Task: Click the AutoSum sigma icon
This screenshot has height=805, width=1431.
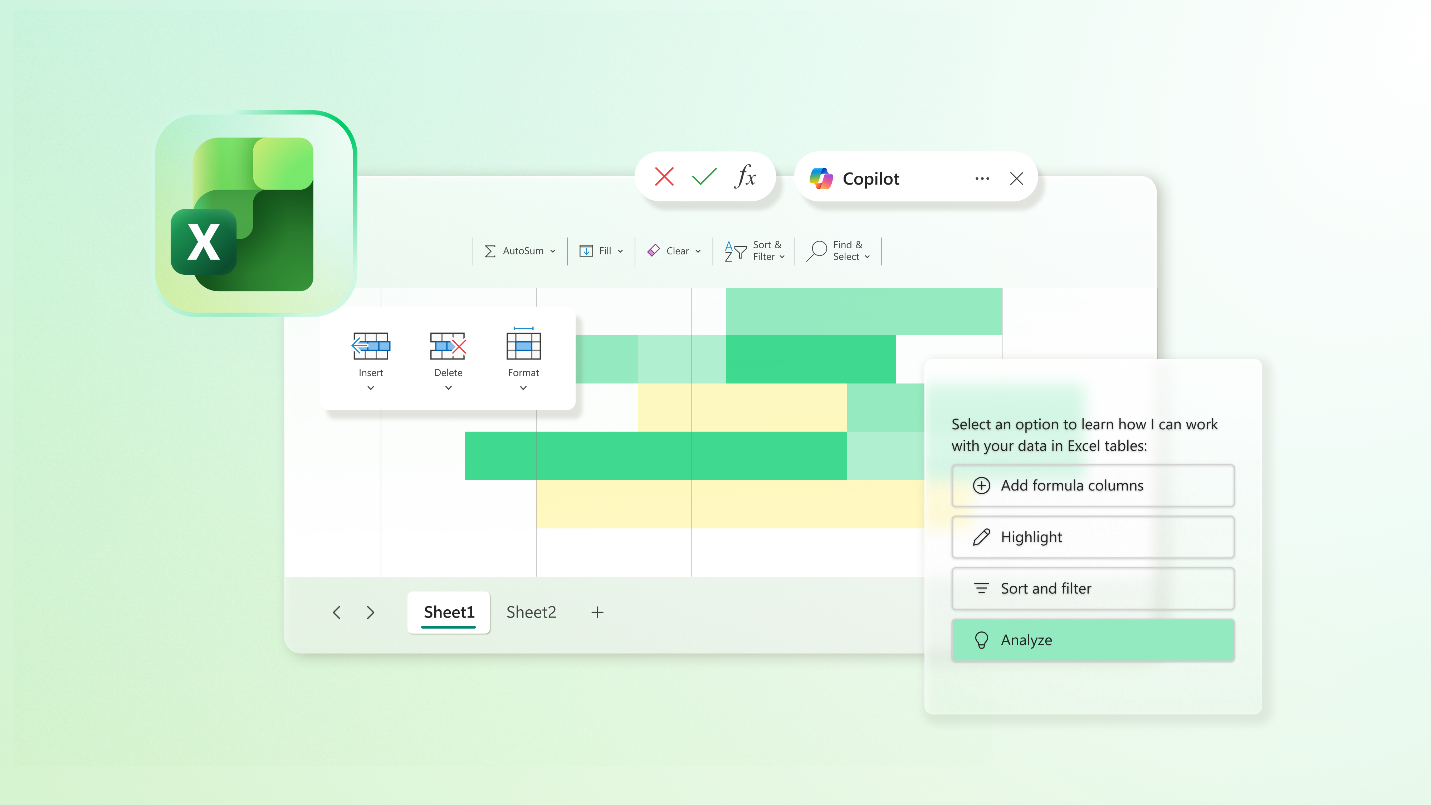Action: [x=490, y=251]
